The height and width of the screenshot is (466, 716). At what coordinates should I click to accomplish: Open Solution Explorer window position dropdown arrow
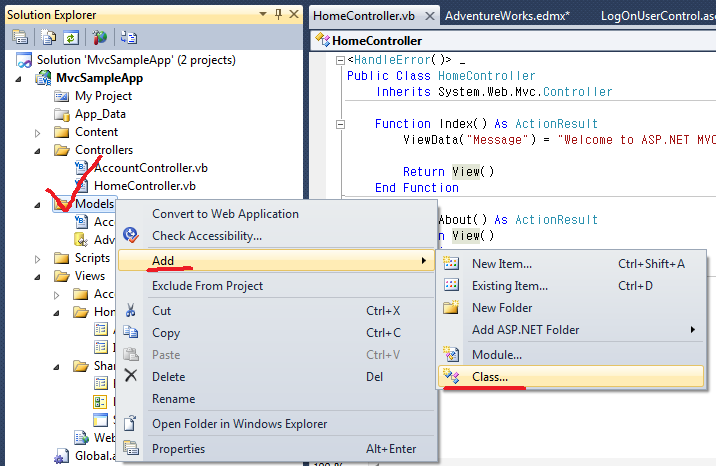click(x=263, y=14)
